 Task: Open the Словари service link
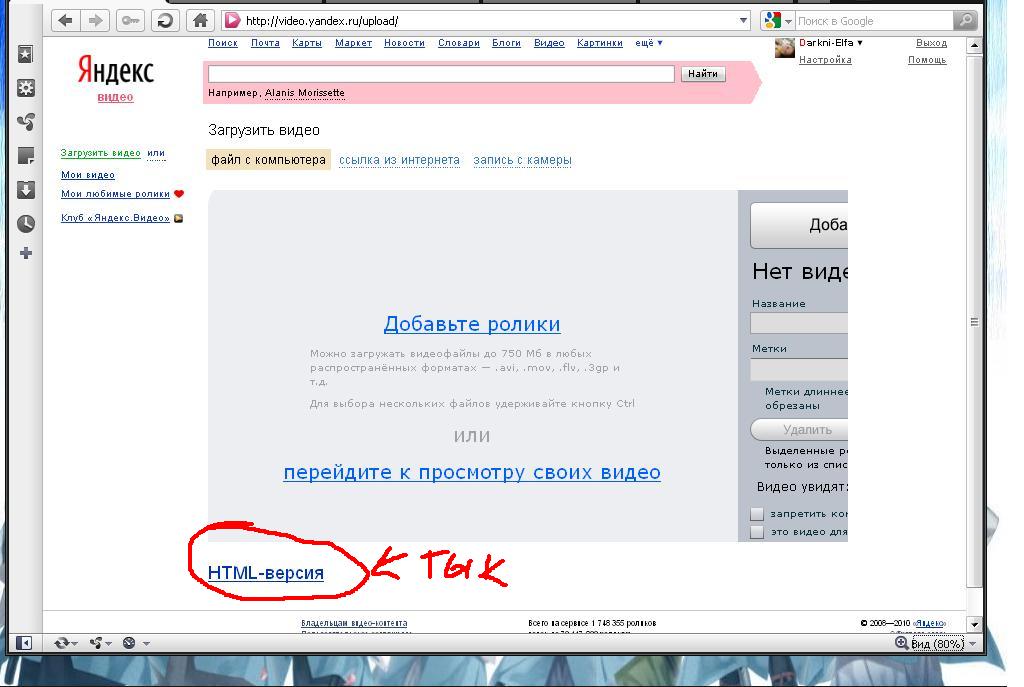coord(458,43)
